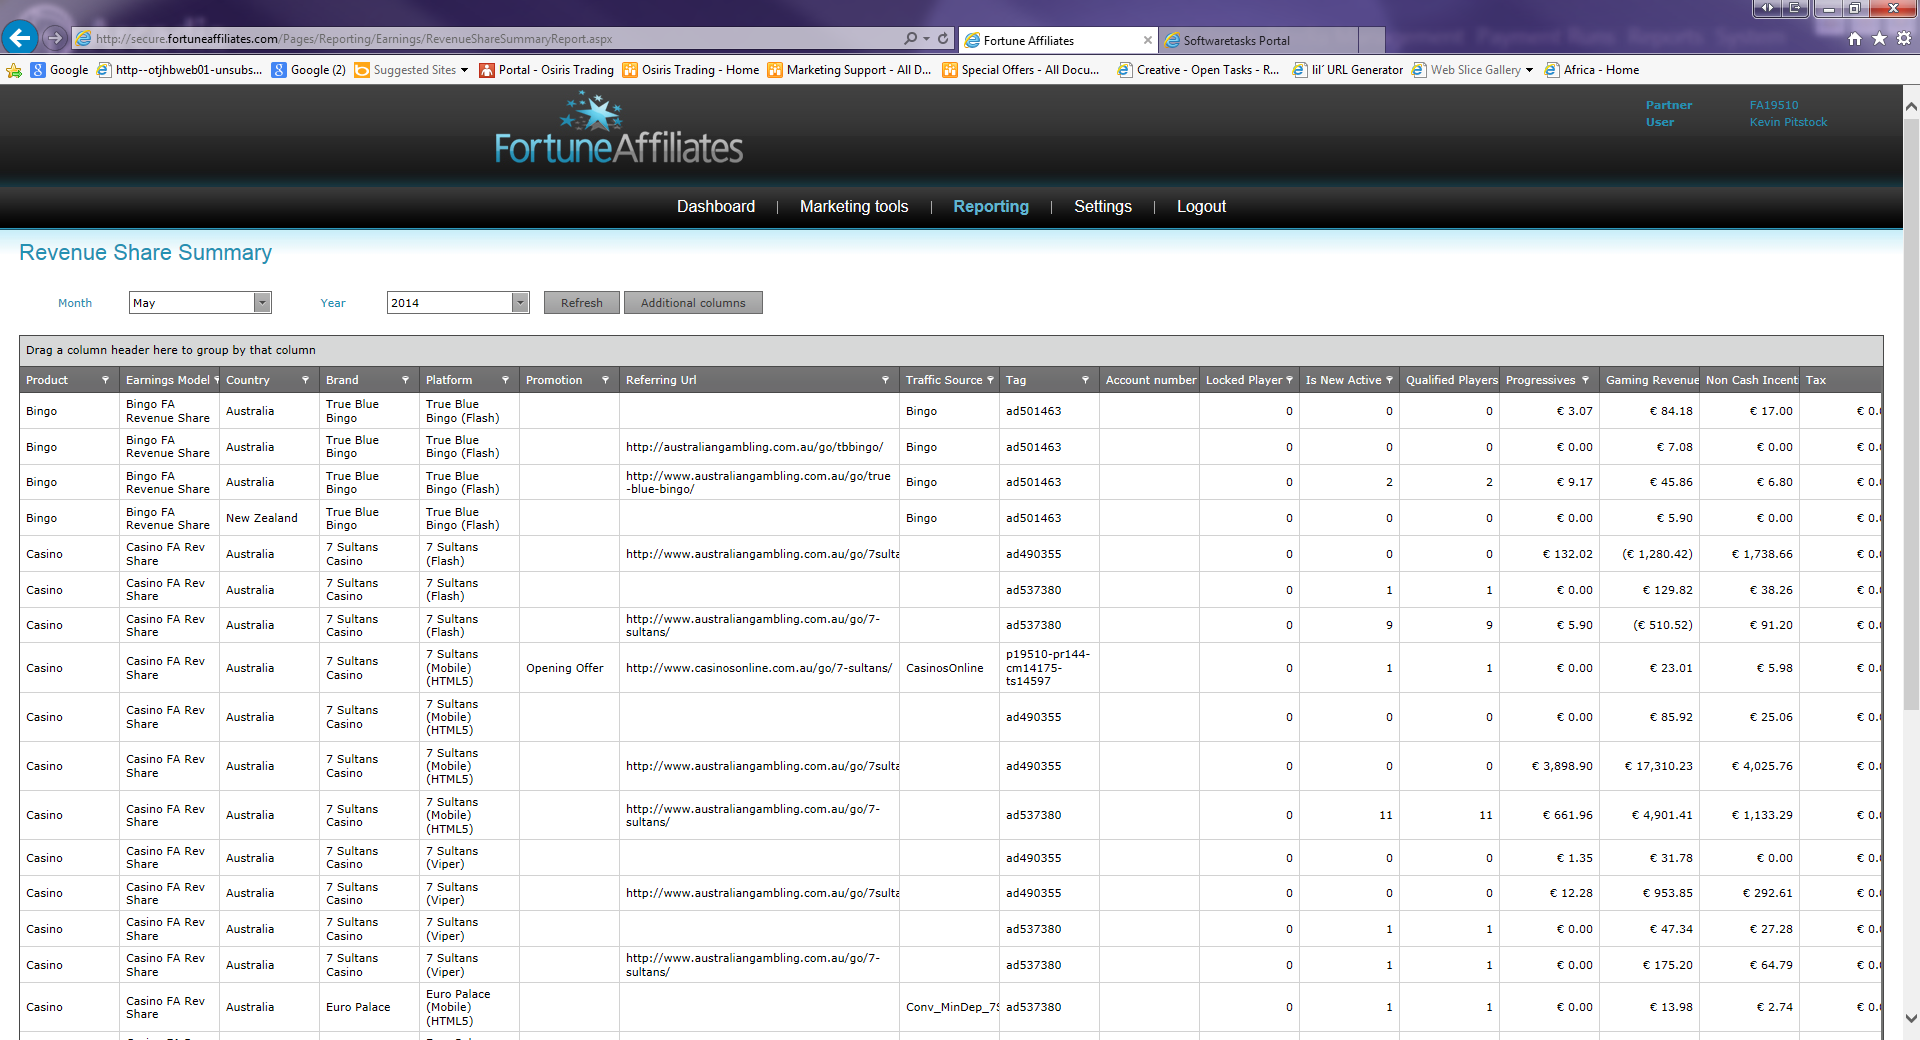Image resolution: width=1920 pixels, height=1040 pixels.
Task: Click the add-to-favorites-bar star icon
Action: (14, 70)
